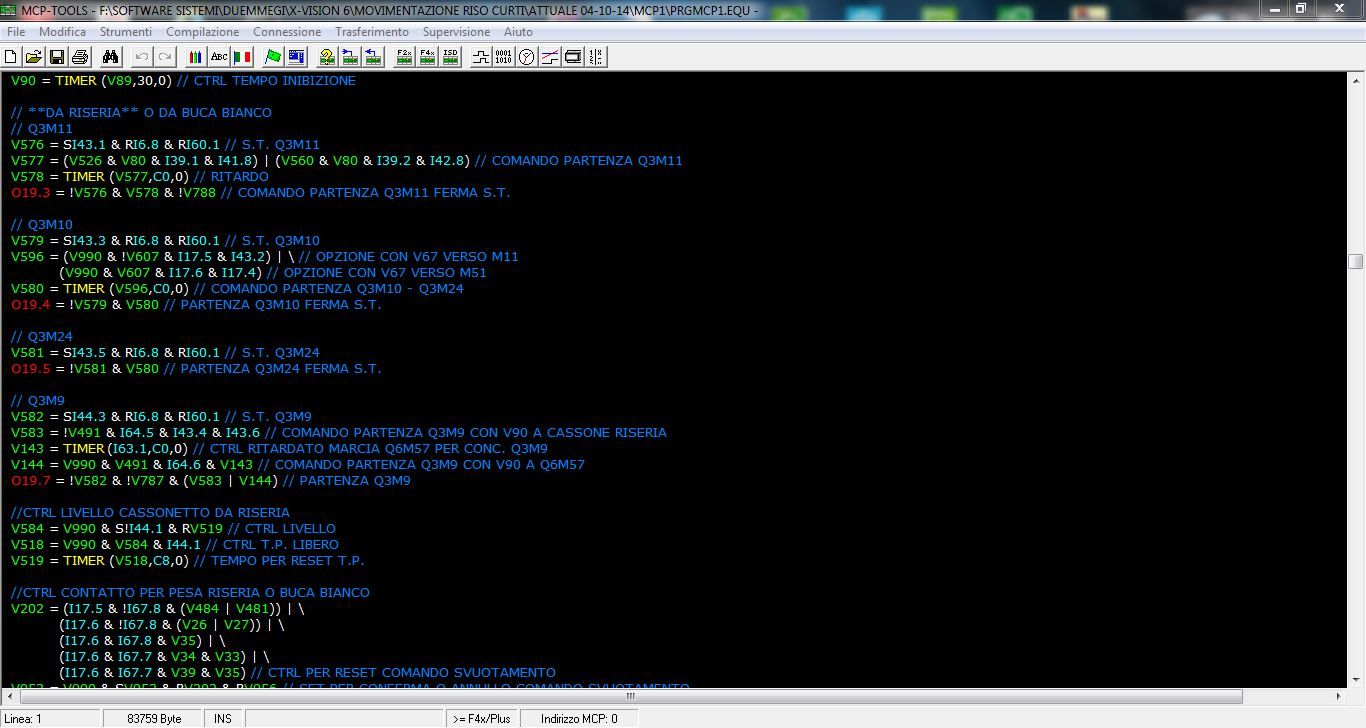This screenshot has height=728, width=1366.
Task: Redo the edit with the redo arrow
Action: coord(164,57)
